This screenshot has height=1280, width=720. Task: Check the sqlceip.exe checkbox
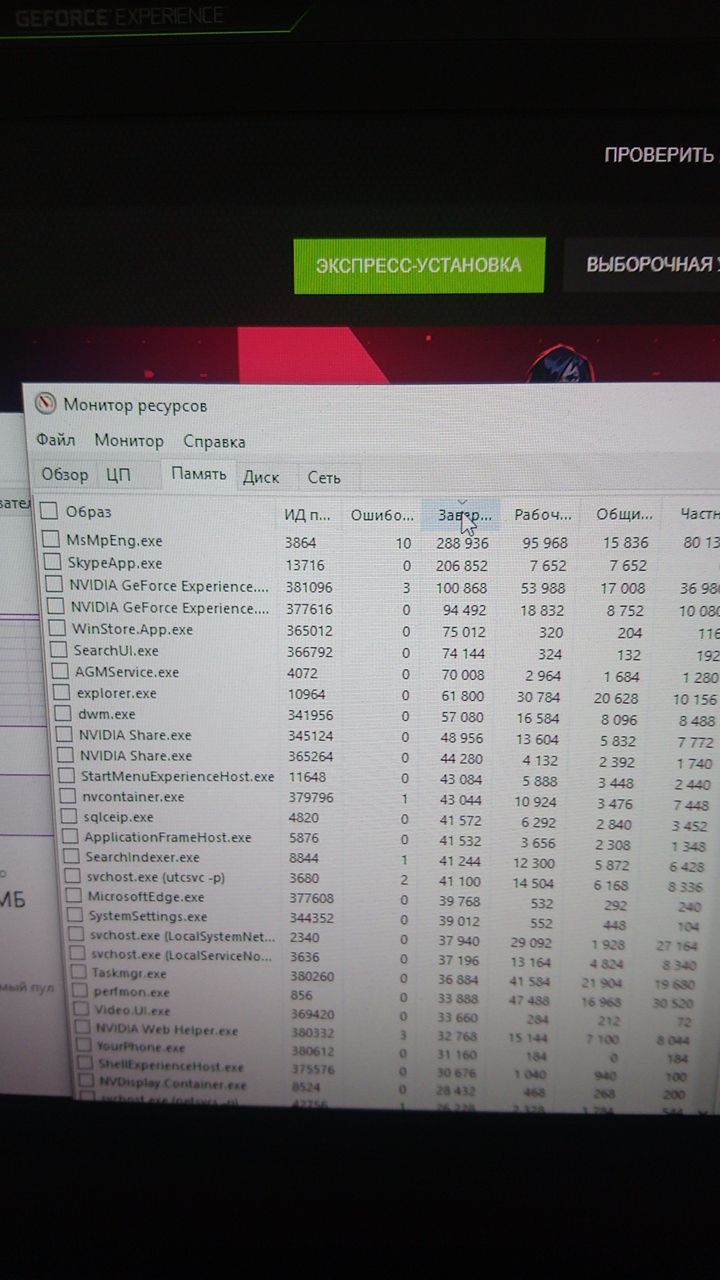pos(69,816)
